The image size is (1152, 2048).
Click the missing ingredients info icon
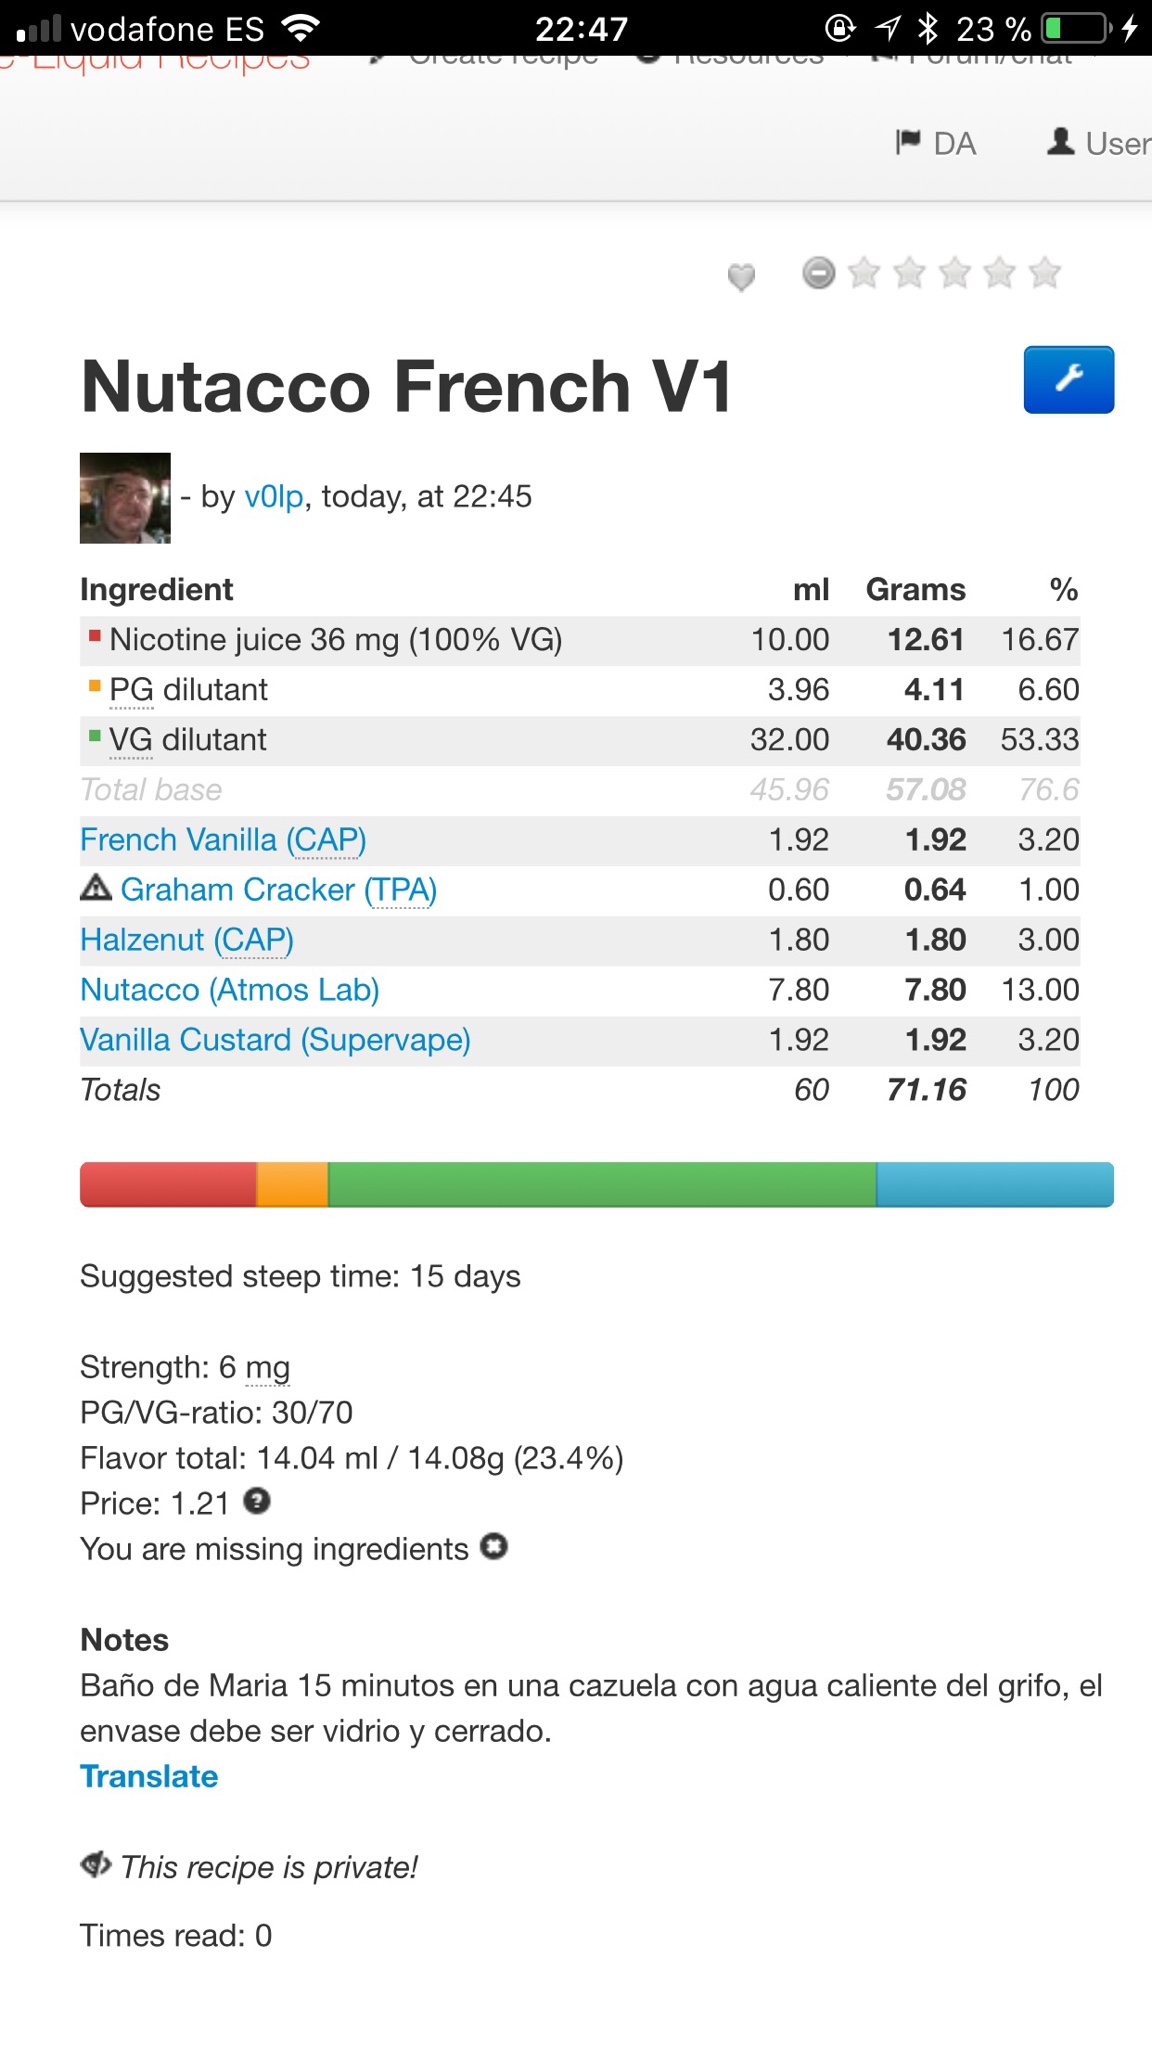coord(492,1548)
